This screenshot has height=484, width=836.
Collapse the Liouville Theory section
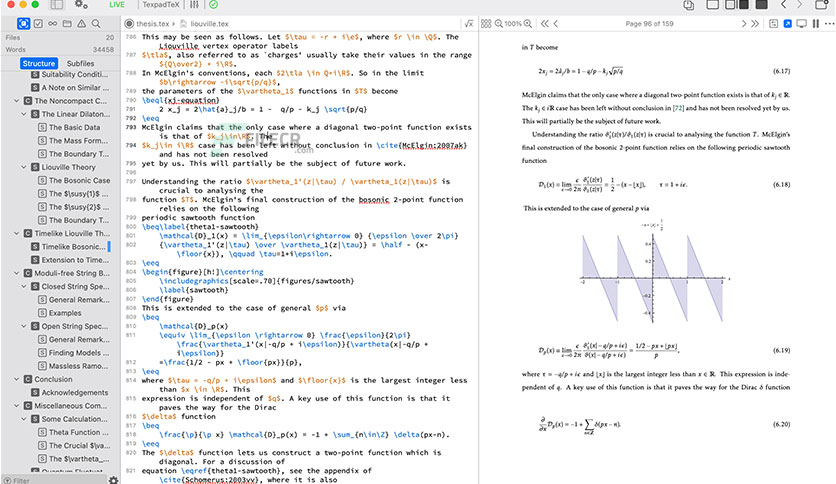[24, 167]
